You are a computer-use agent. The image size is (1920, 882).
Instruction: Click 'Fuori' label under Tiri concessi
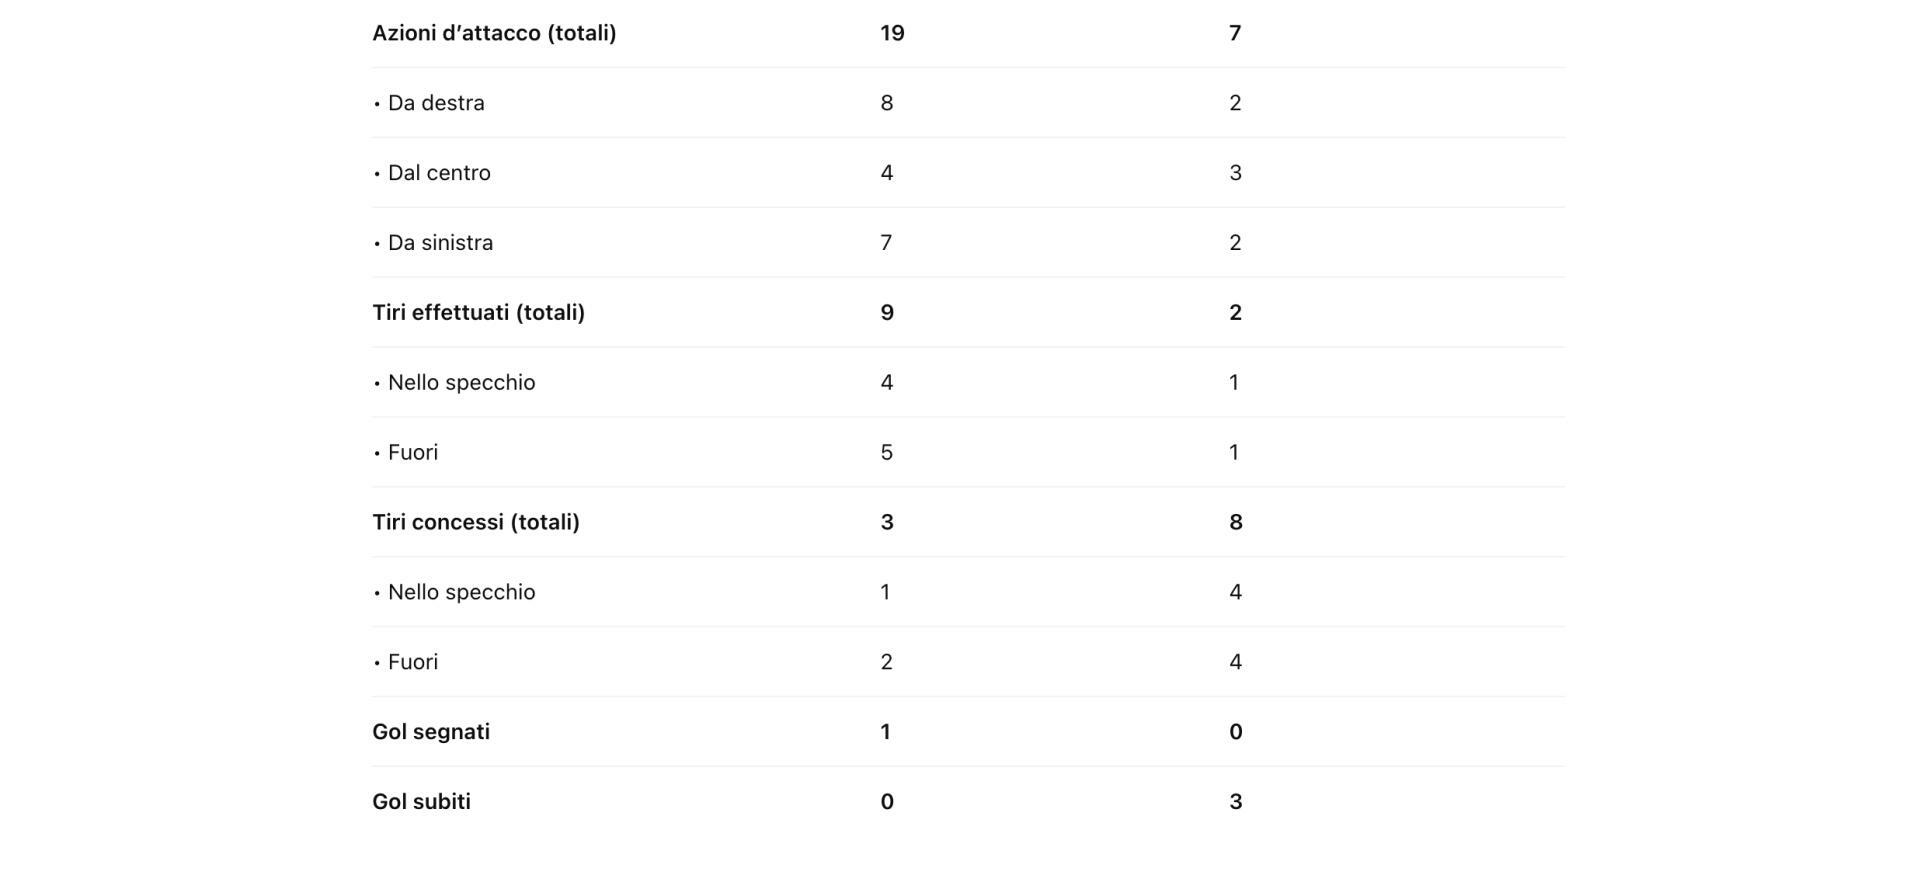(412, 662)
